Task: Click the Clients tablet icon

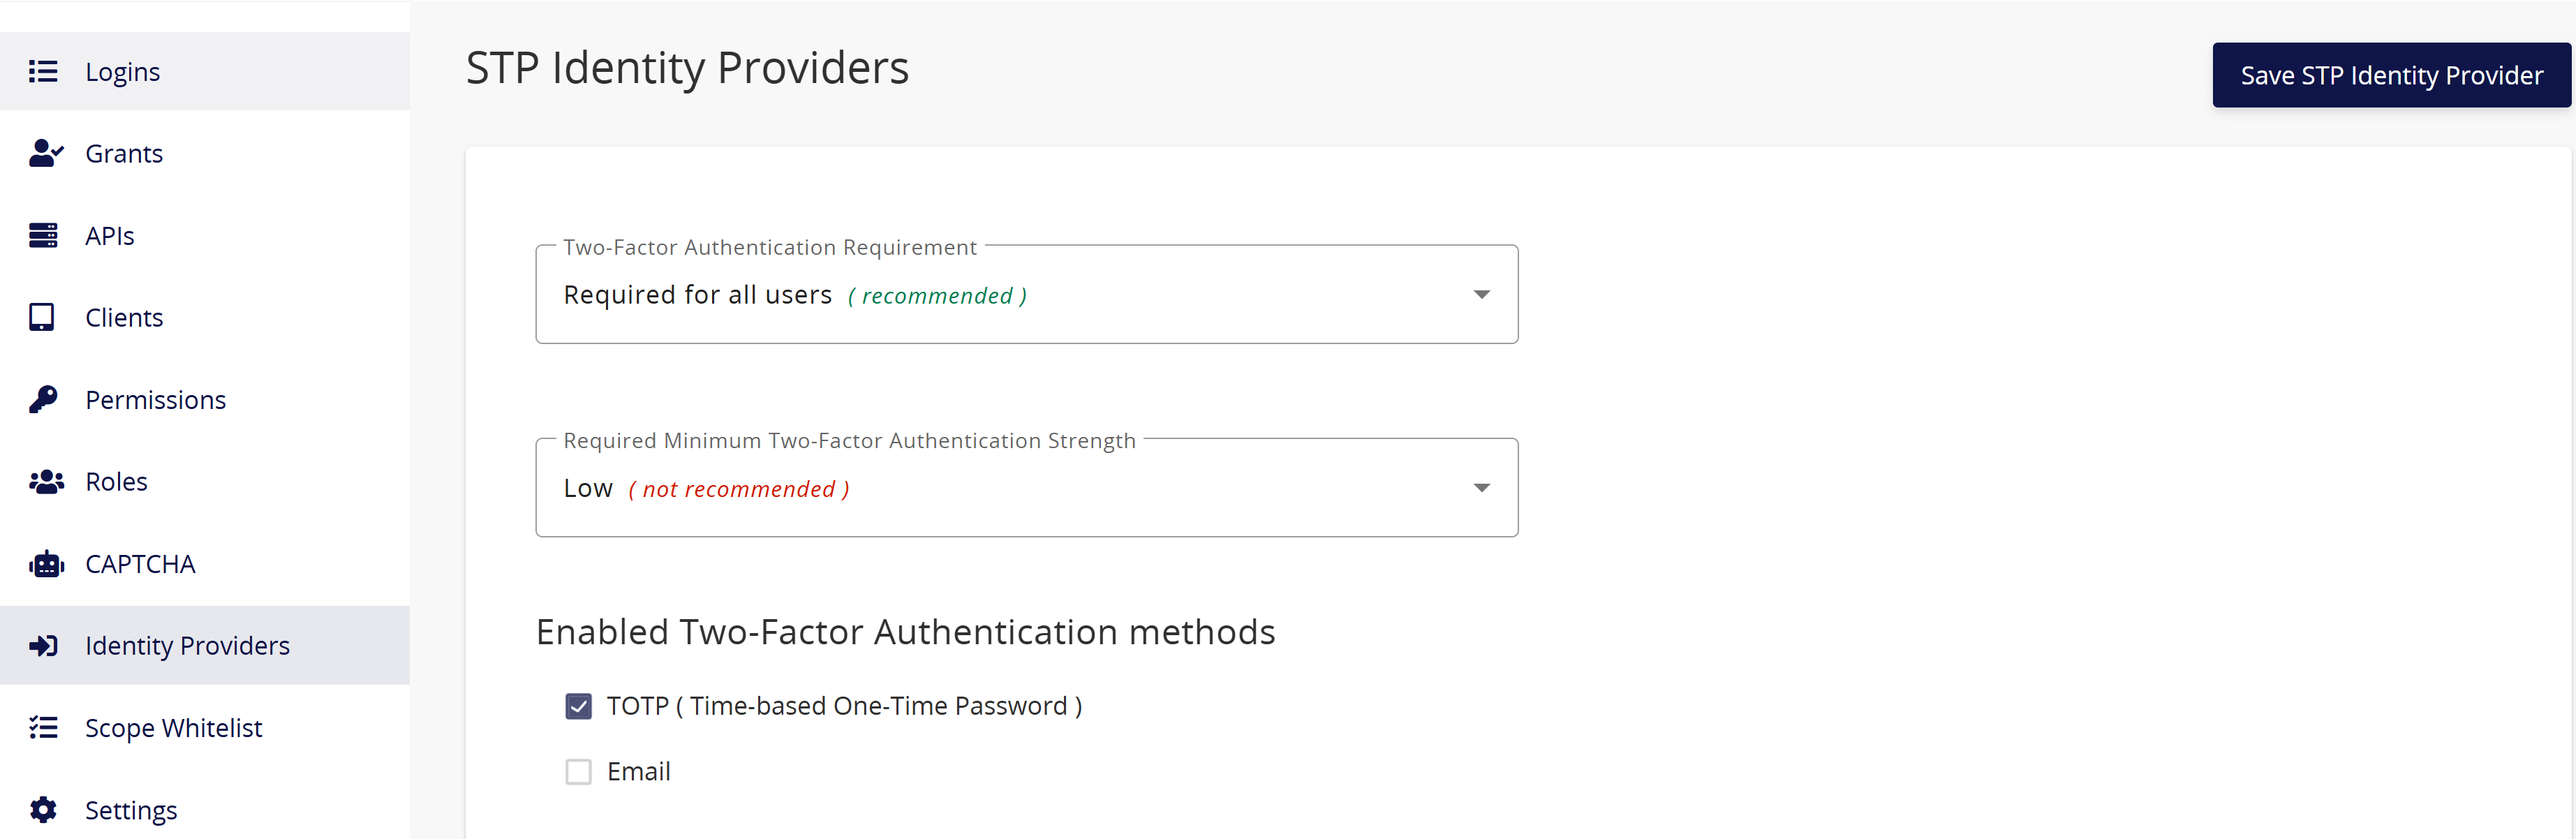Action: pos(41,317)
